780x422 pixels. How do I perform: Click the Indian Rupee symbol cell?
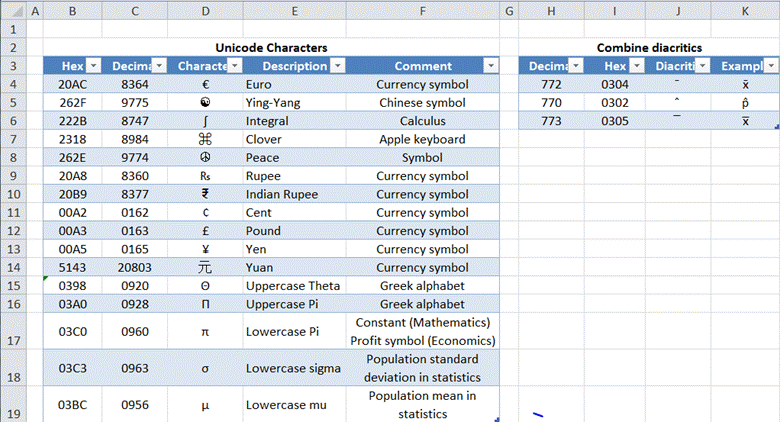point(204,195)
